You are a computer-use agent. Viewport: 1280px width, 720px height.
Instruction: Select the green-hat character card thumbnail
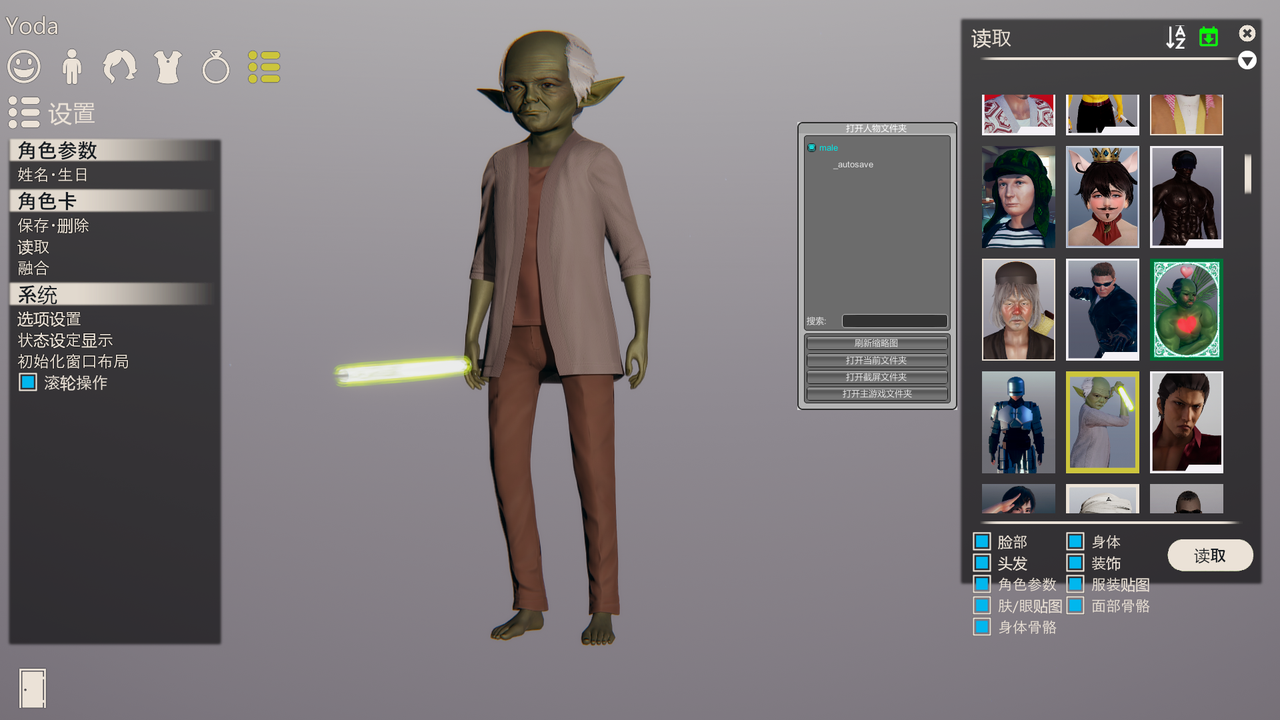[x=1018, y=197]
